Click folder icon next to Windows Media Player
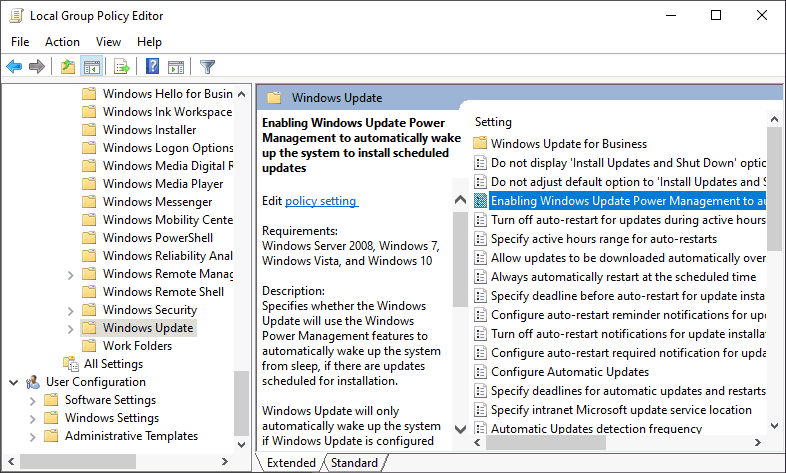Screen dimensions: 786x473 tap(89, 184)
